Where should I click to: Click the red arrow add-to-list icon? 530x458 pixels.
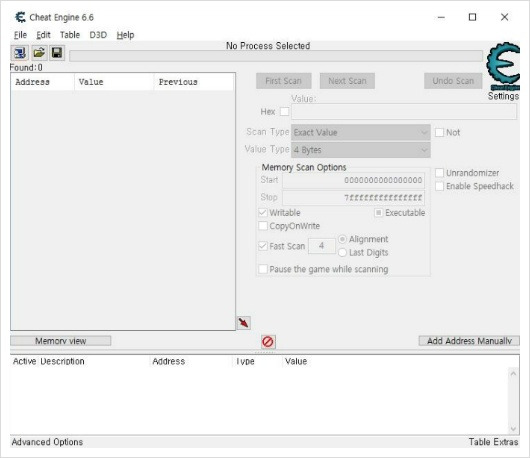[x=244, y=323]
